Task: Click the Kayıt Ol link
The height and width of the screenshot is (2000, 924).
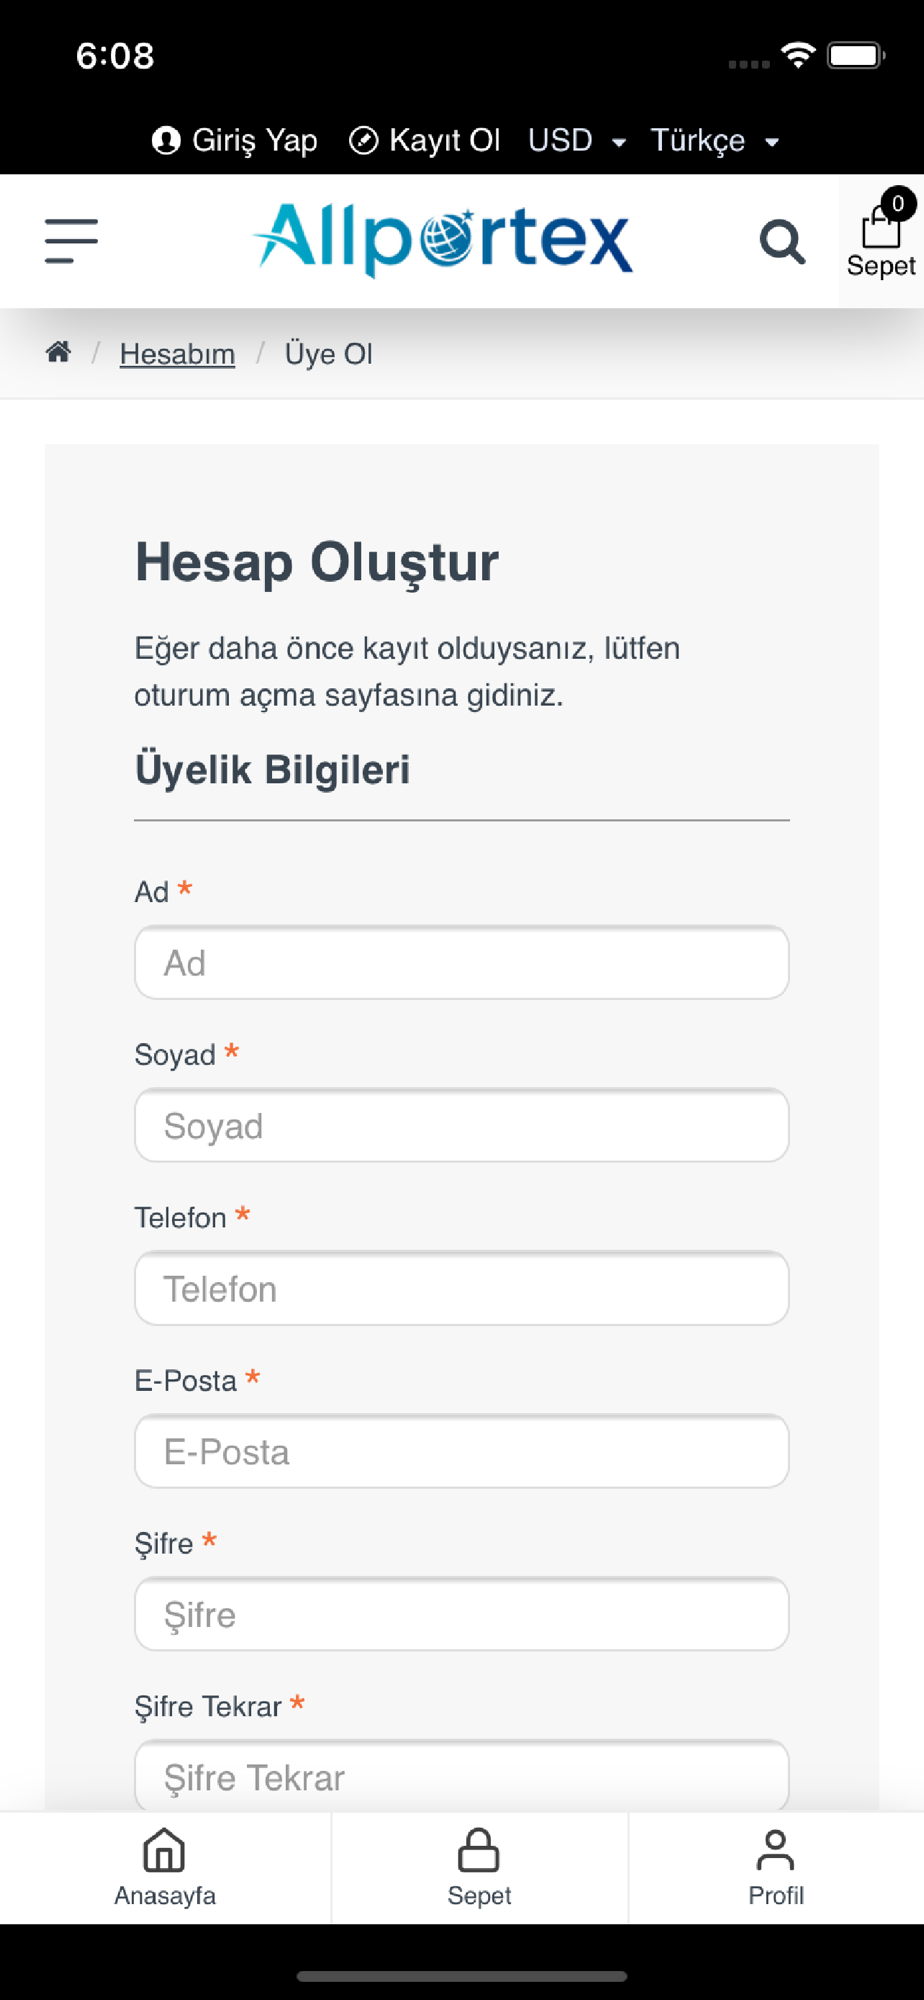Action: coord(424,140)
